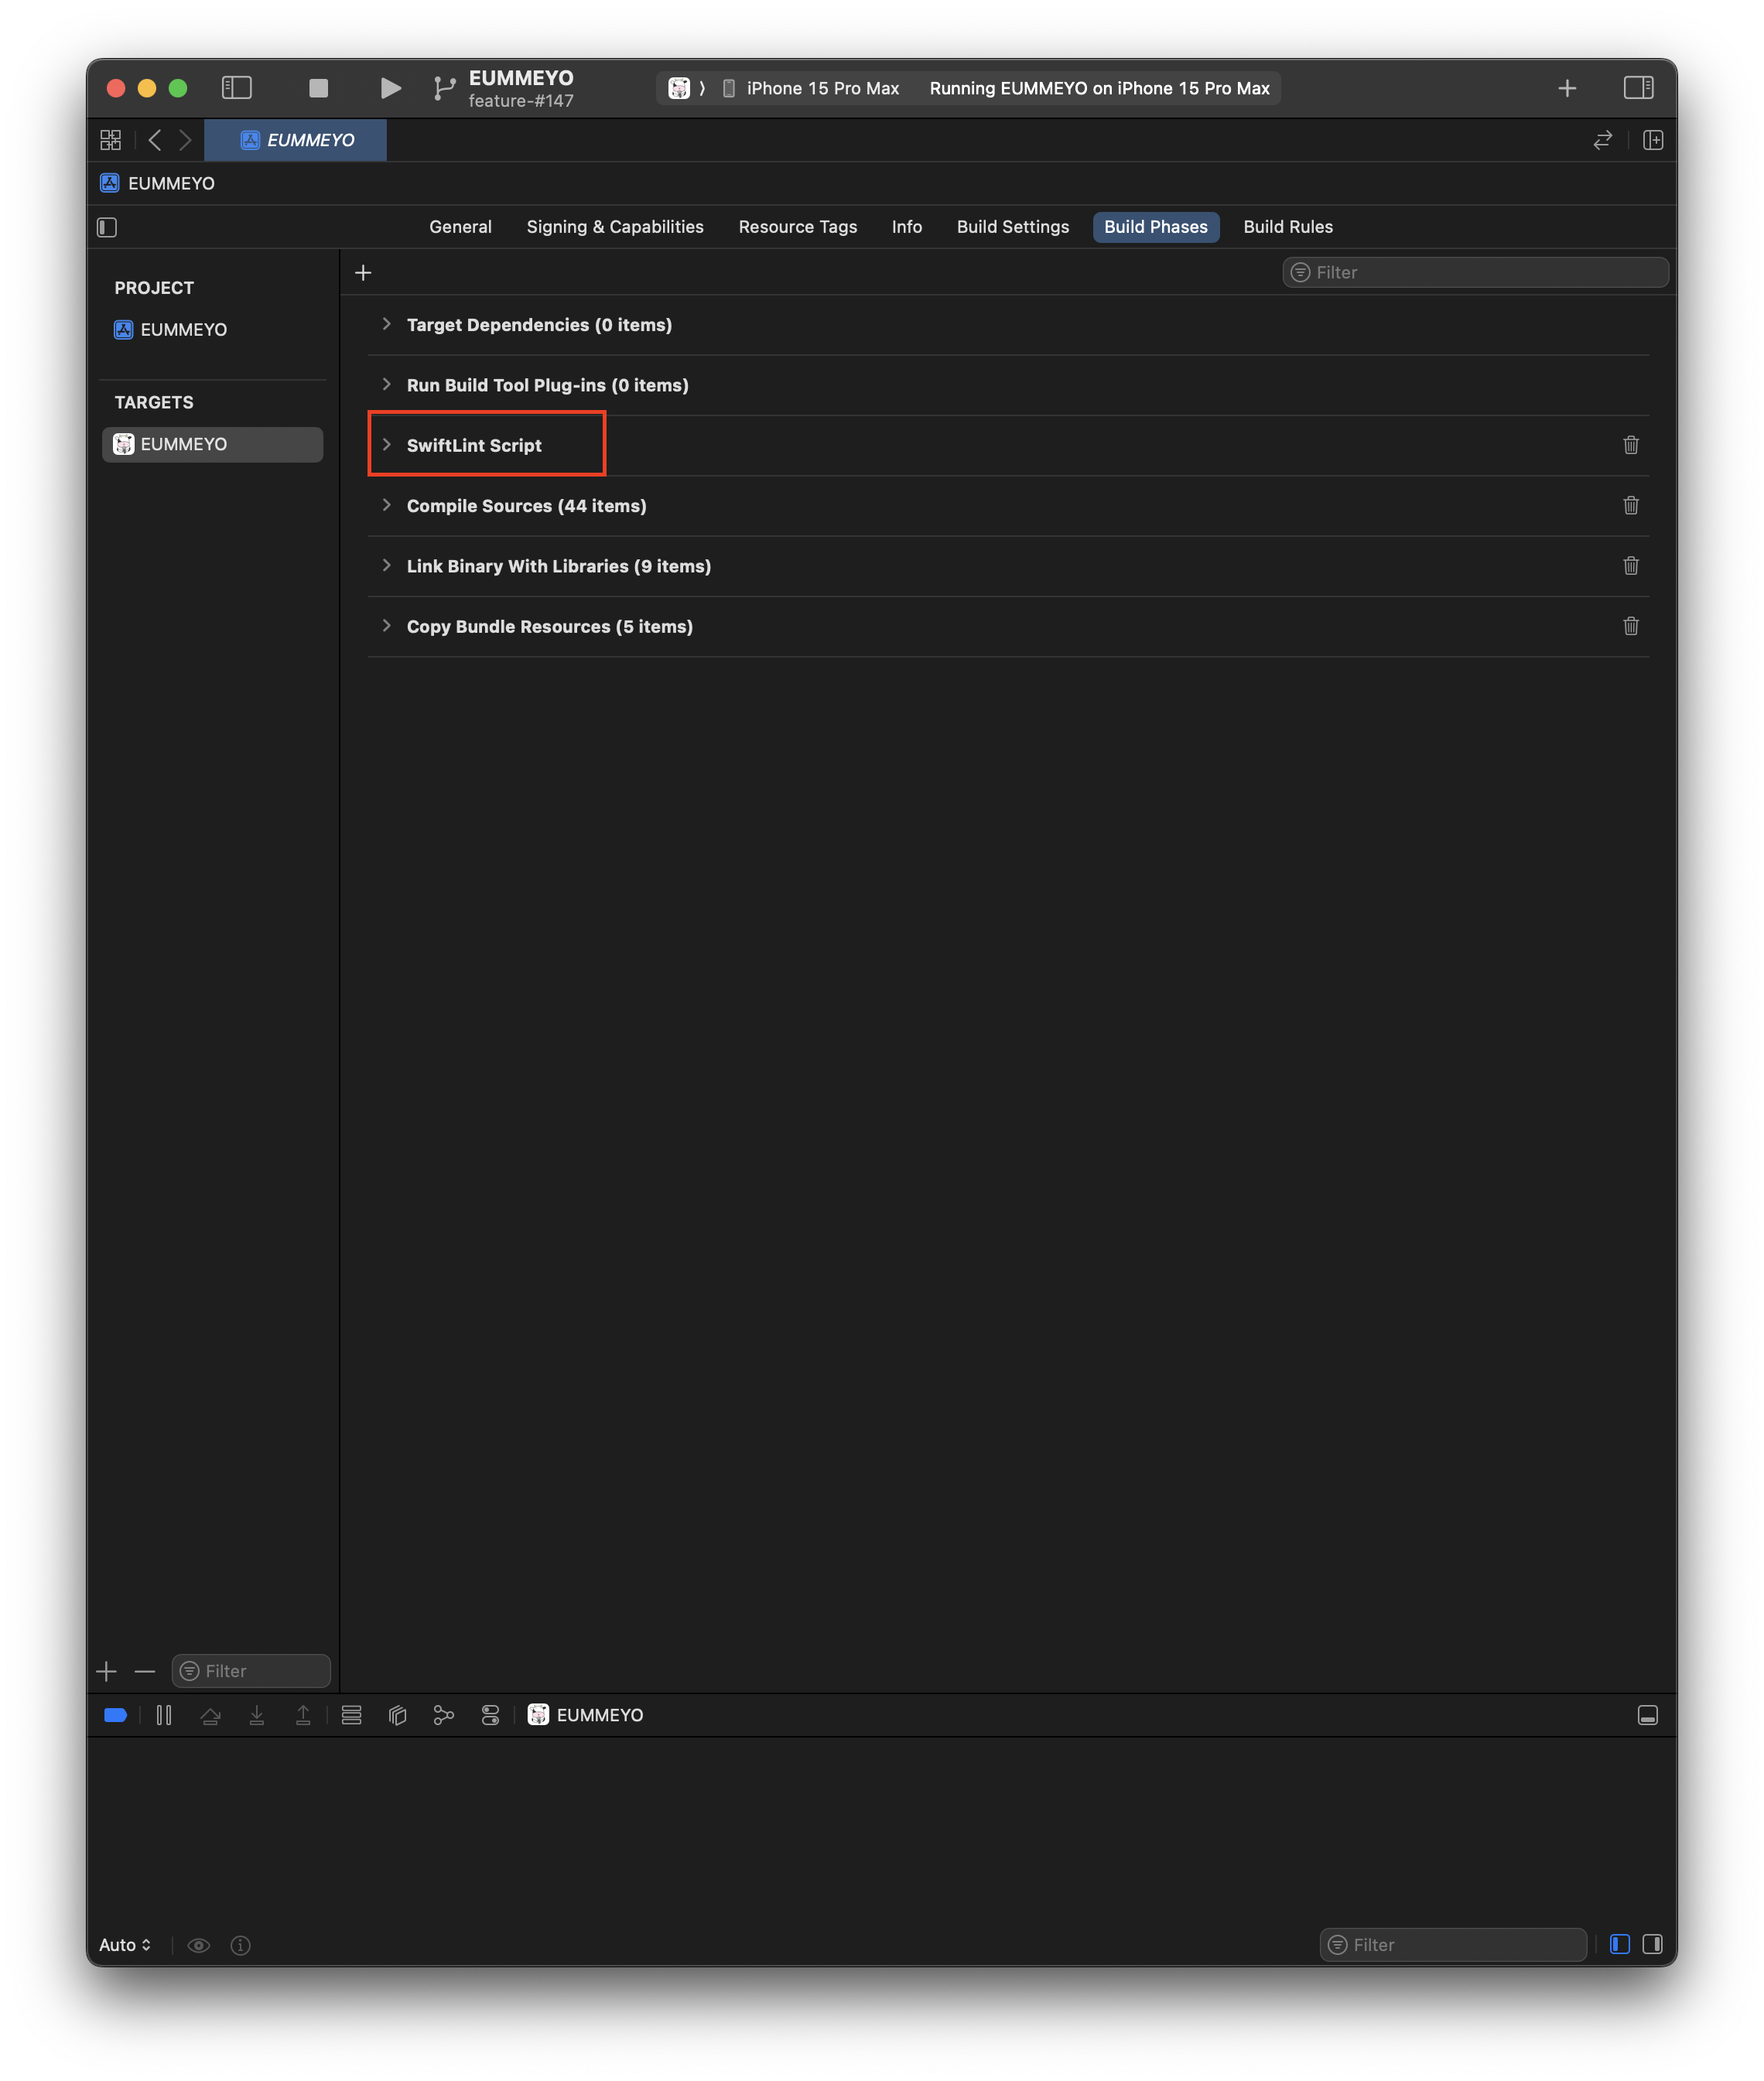Screen dimensions: 1764x2081
Task: Delete the Compile Sources phase
Action: 1630,505
